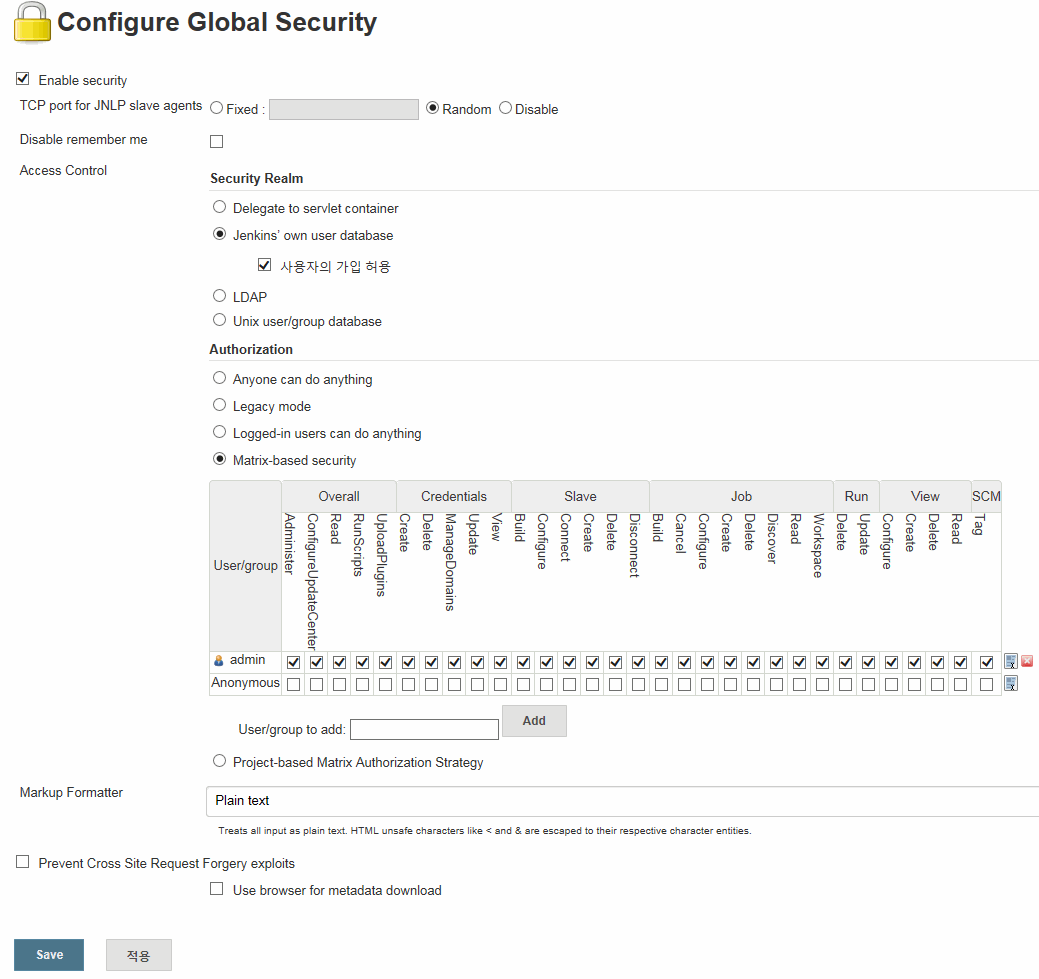Toggle Anonymous Overall Read checkbox
This screenshot has width=1039, height=979.
339,684
